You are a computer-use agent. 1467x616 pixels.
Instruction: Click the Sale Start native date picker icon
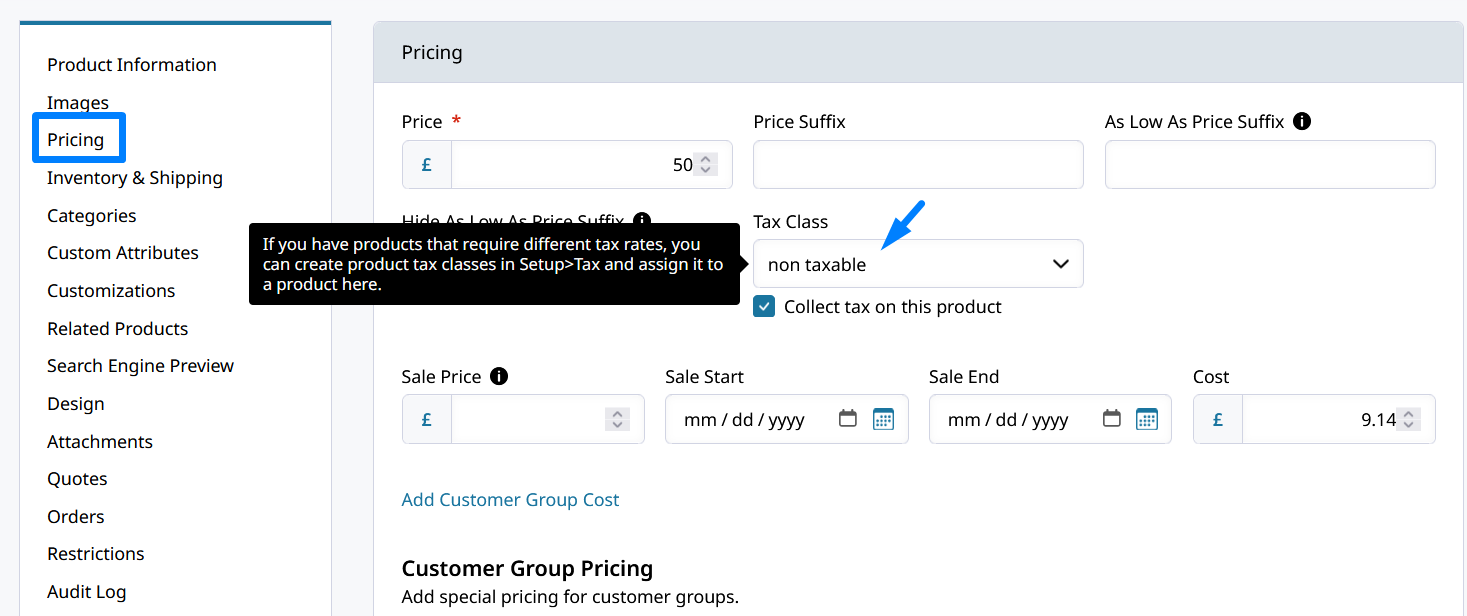pyautogui.click(x=848, y=419)
